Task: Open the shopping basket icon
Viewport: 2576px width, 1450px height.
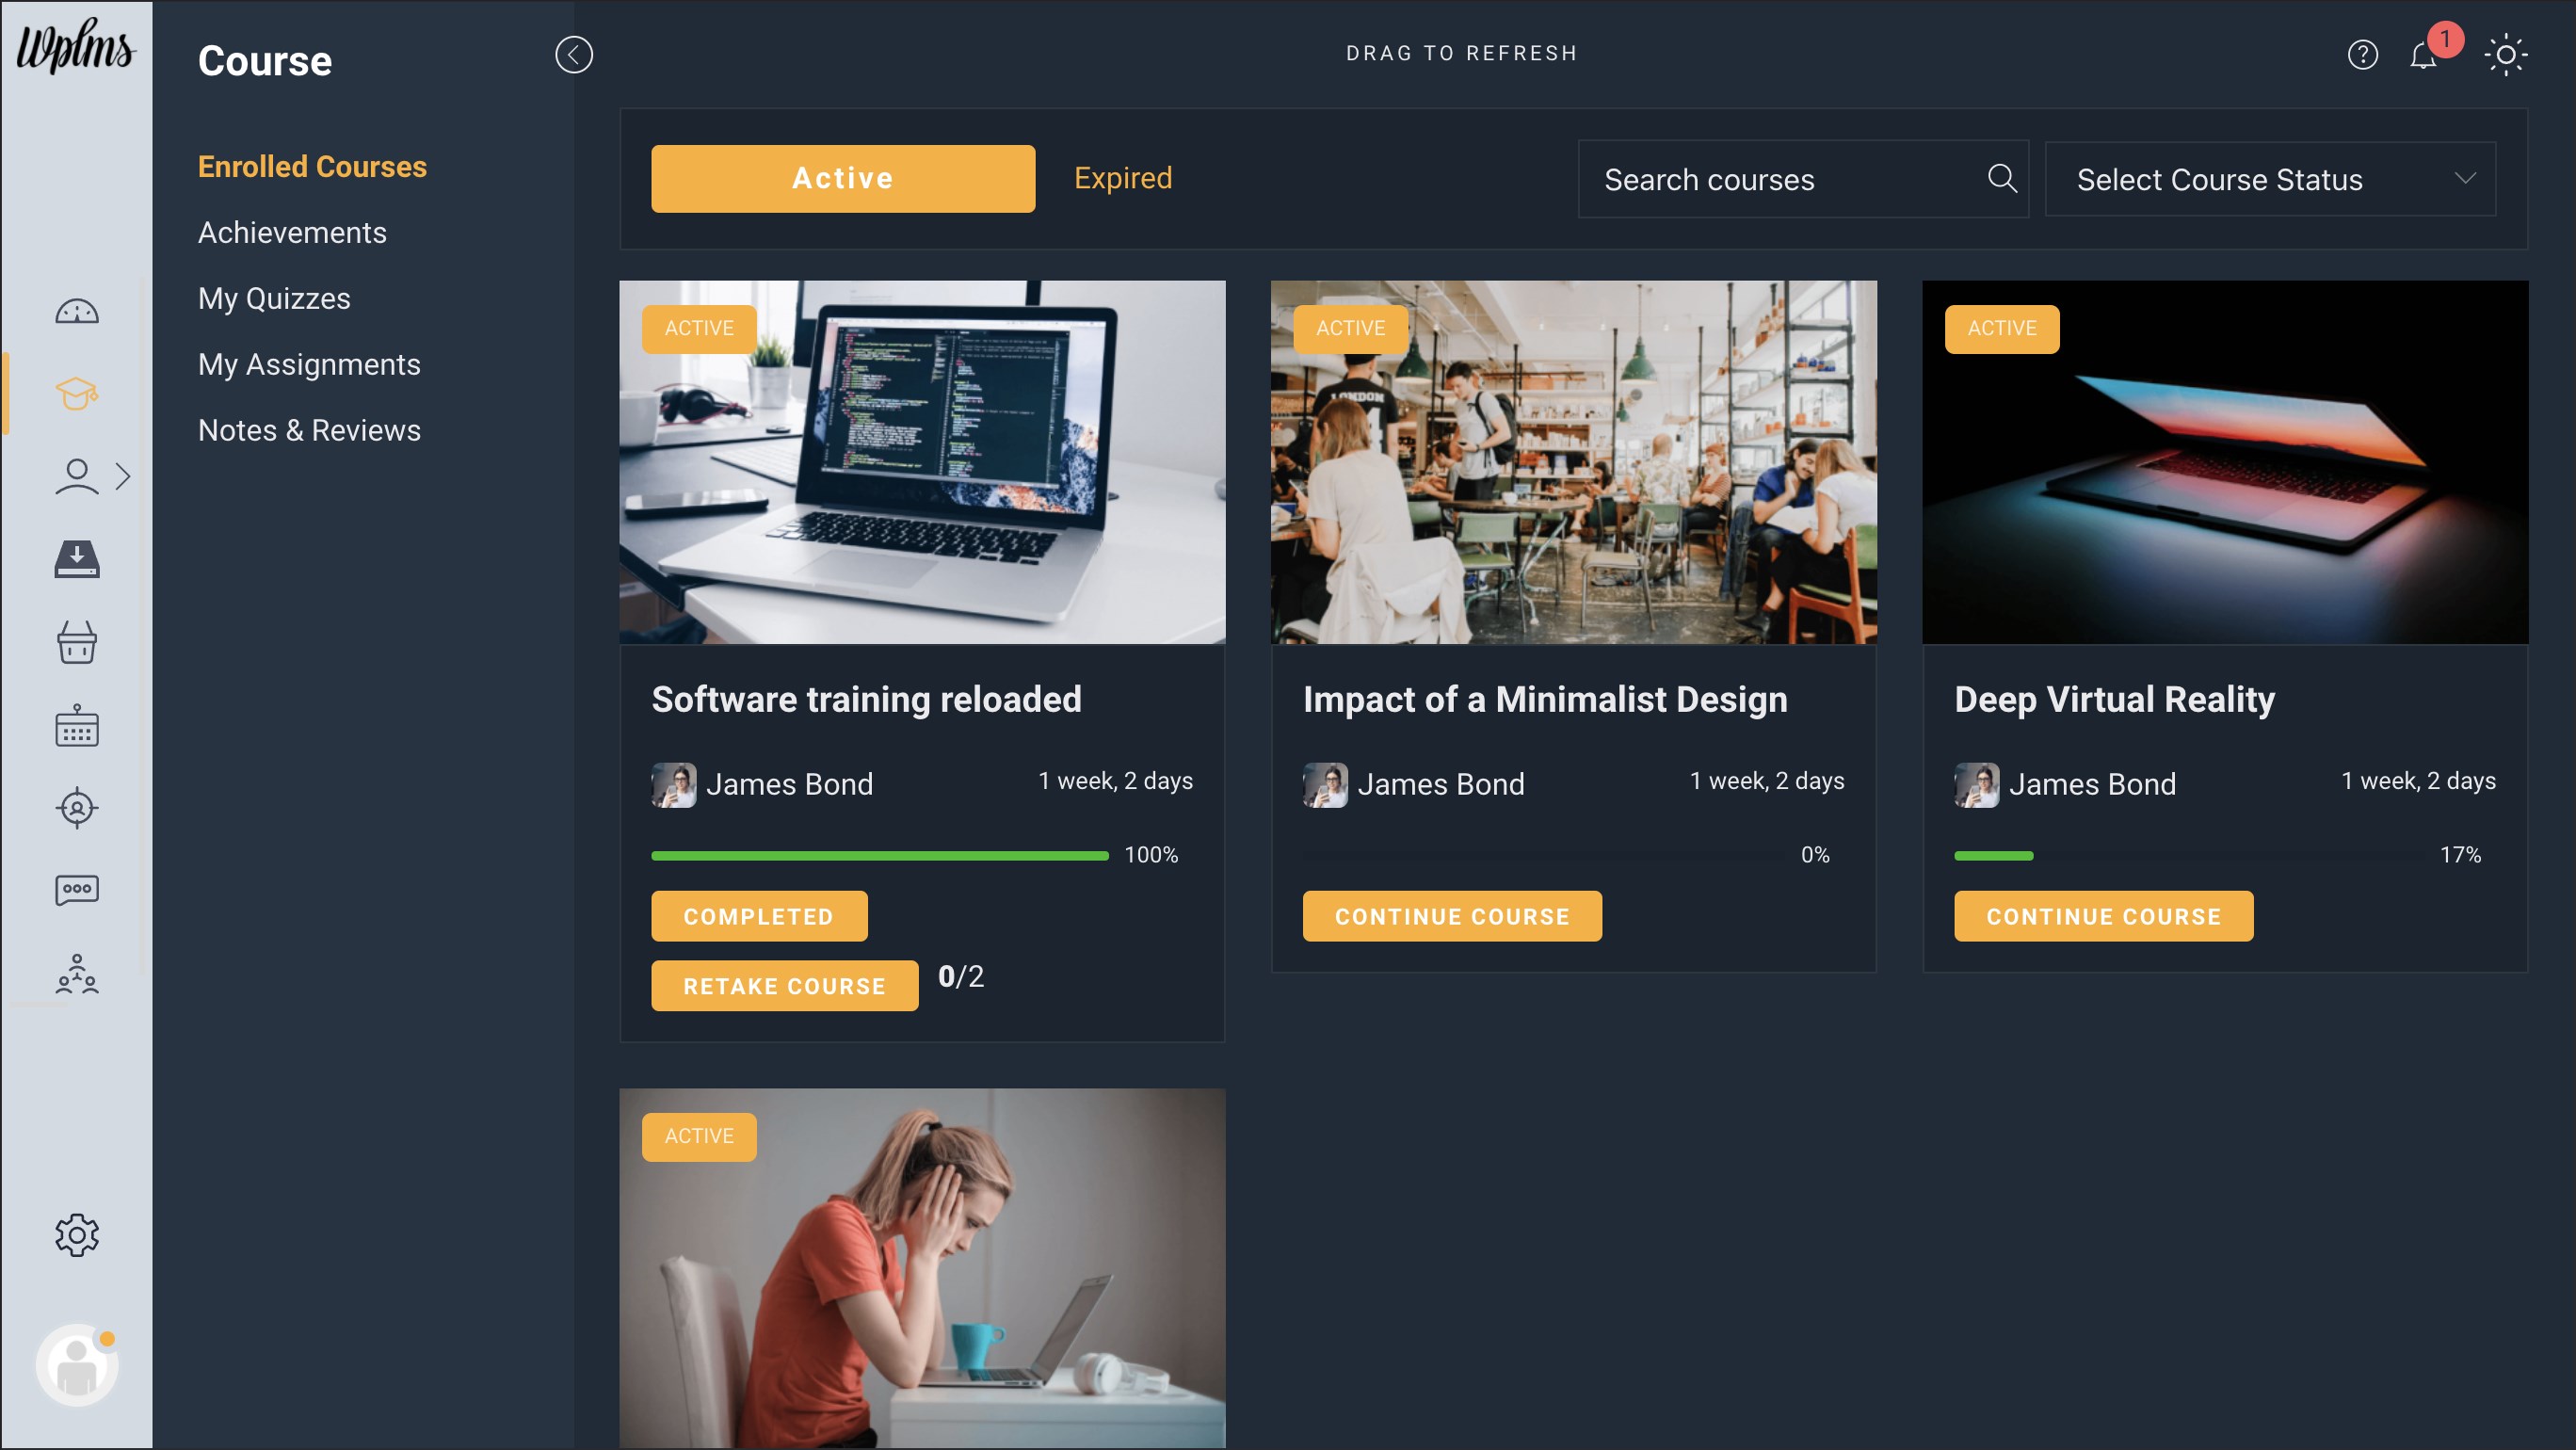Action: pos(76,642)
